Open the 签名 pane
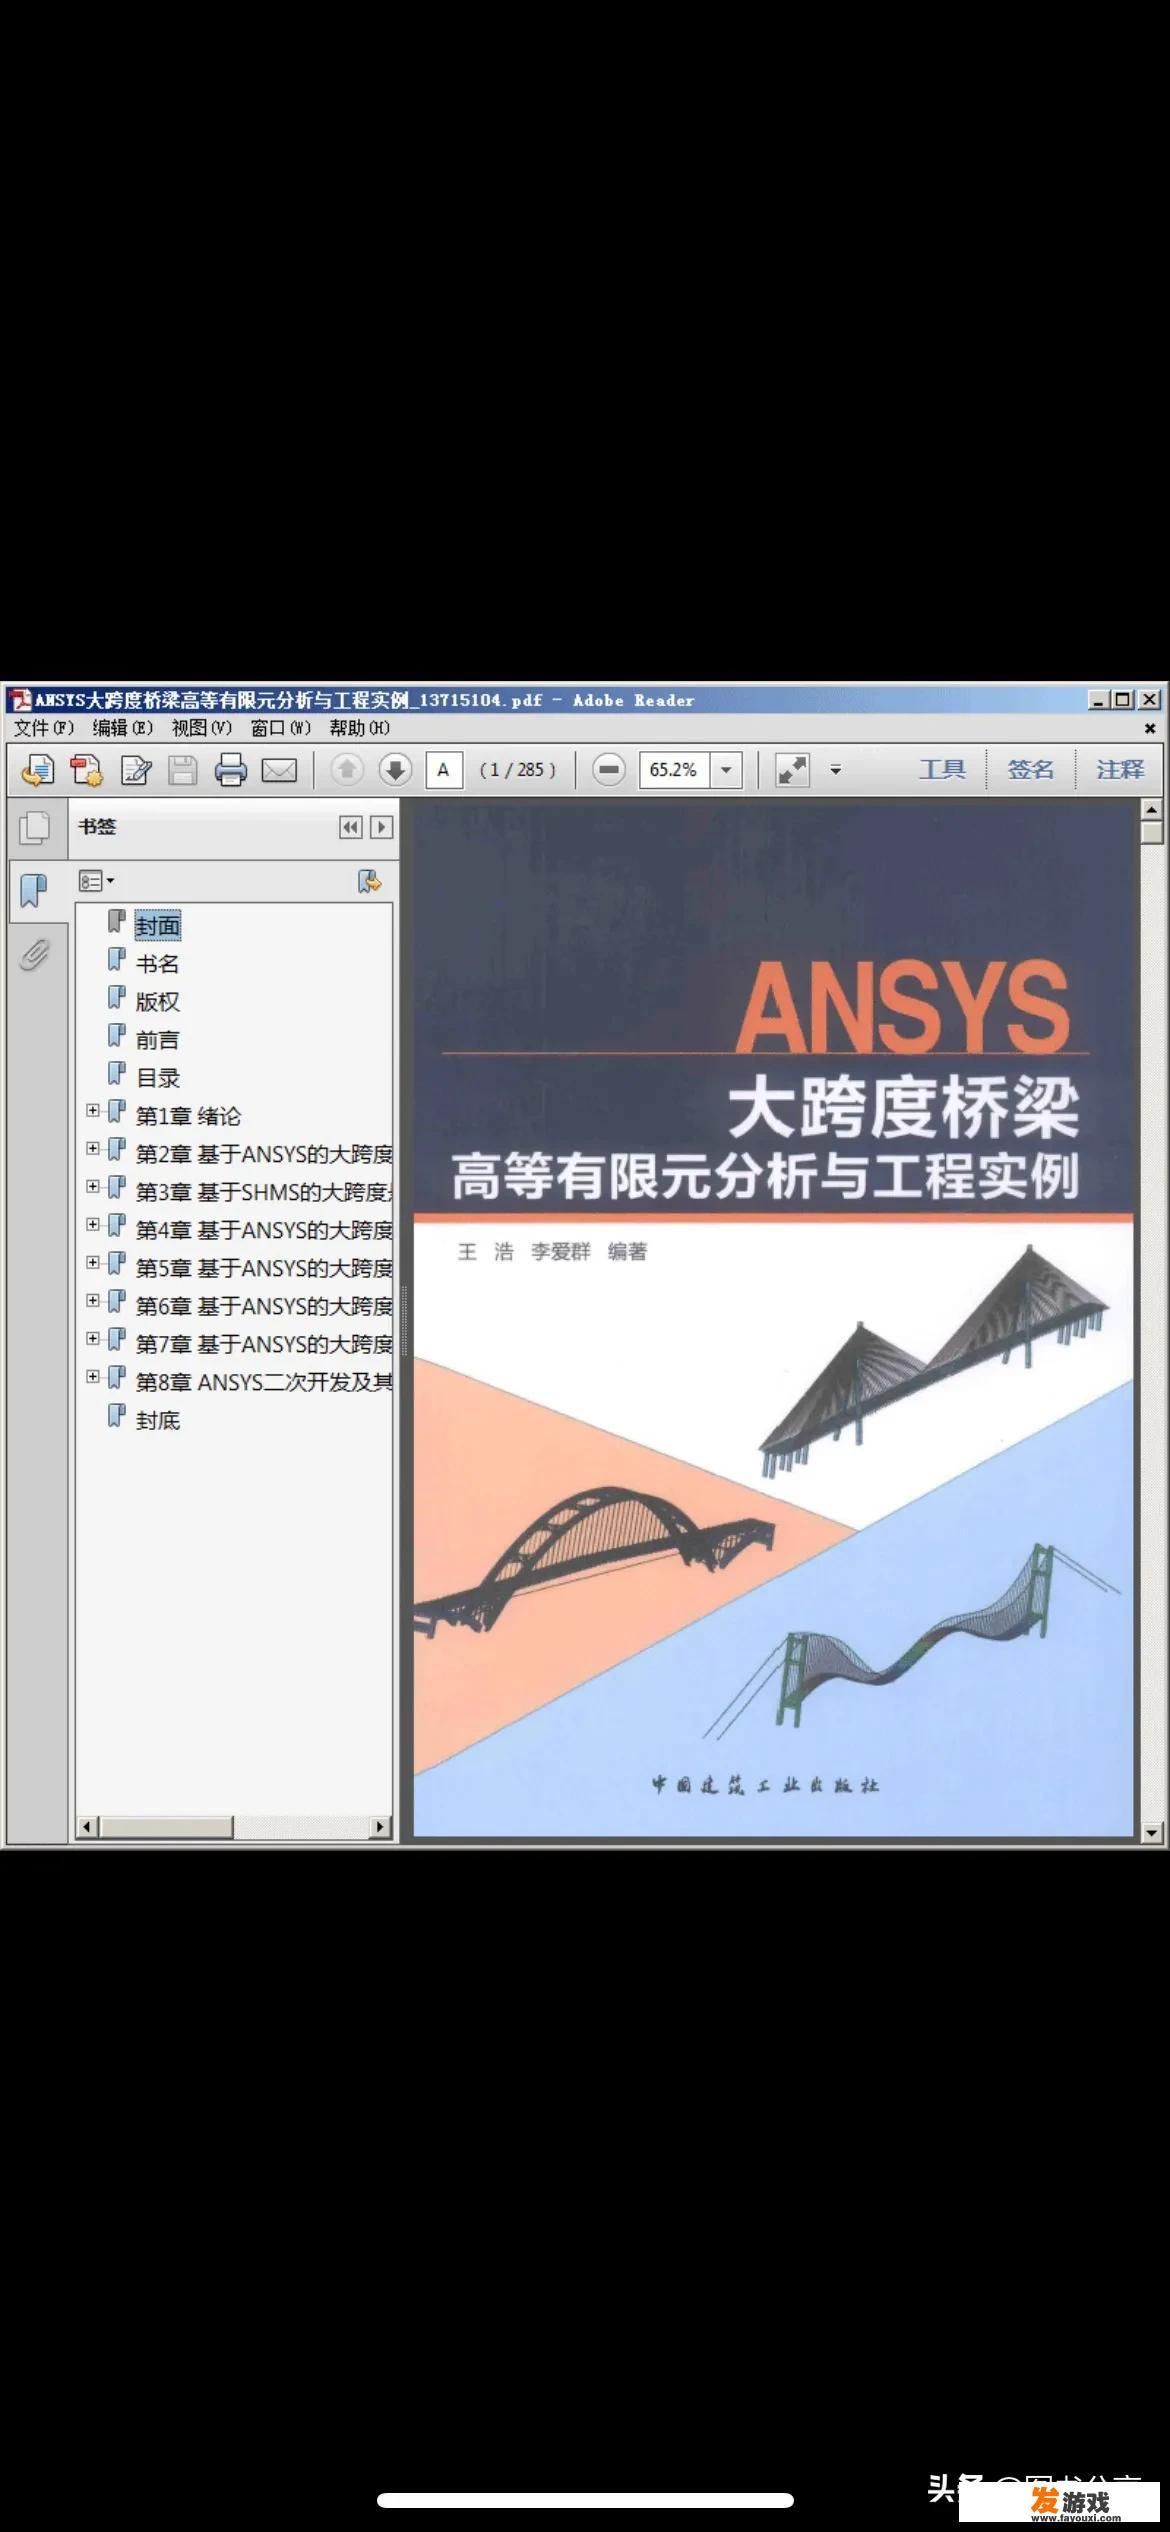This screenshot has width=1170, height=2532. [1030, 769]
